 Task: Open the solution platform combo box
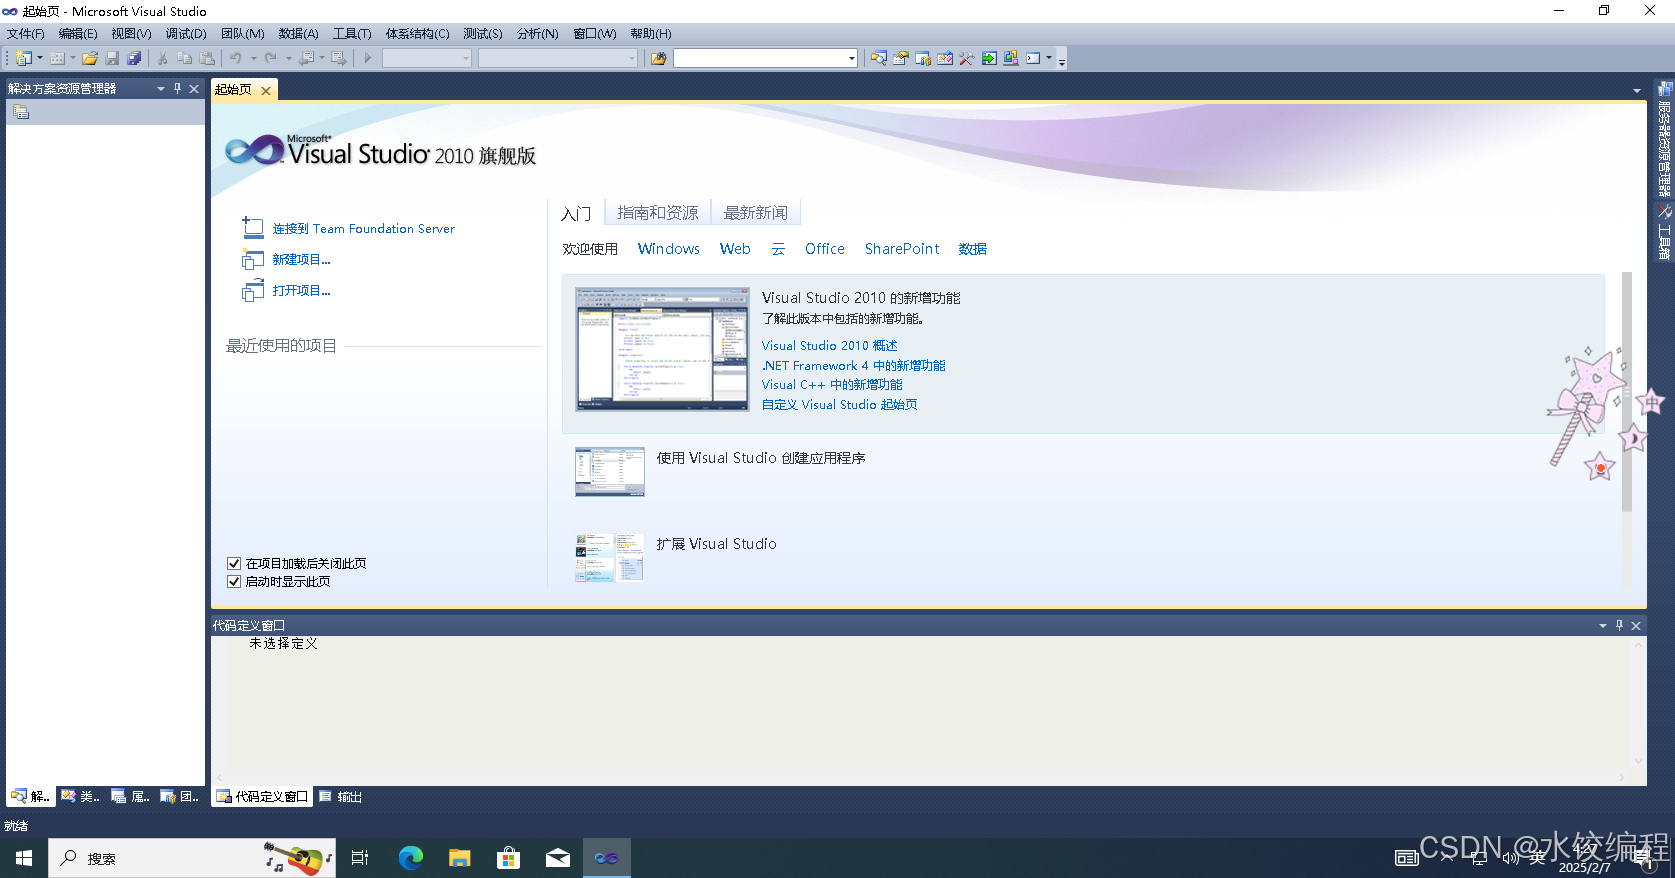point(558,58)
